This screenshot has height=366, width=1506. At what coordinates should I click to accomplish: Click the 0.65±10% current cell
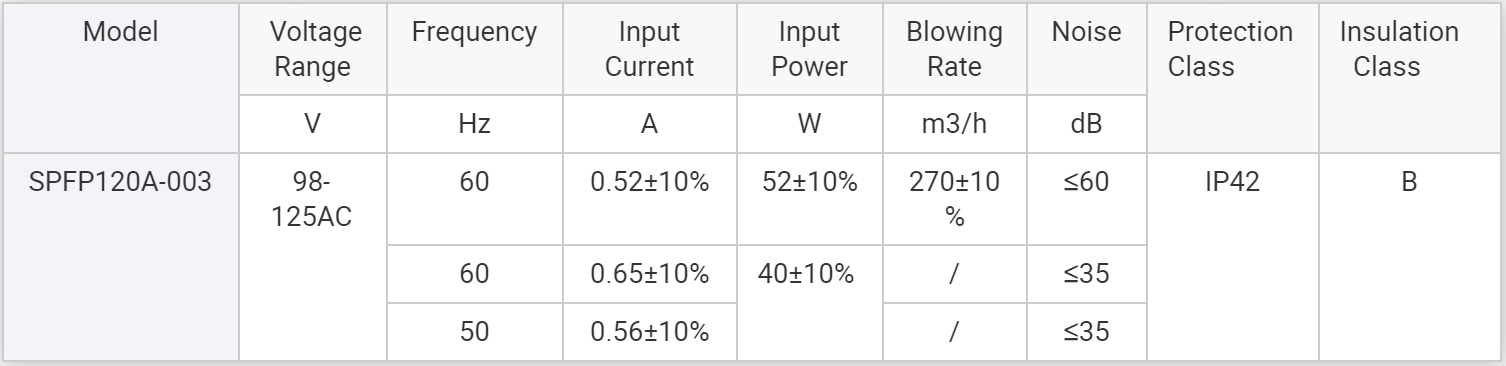coord(649,273)
